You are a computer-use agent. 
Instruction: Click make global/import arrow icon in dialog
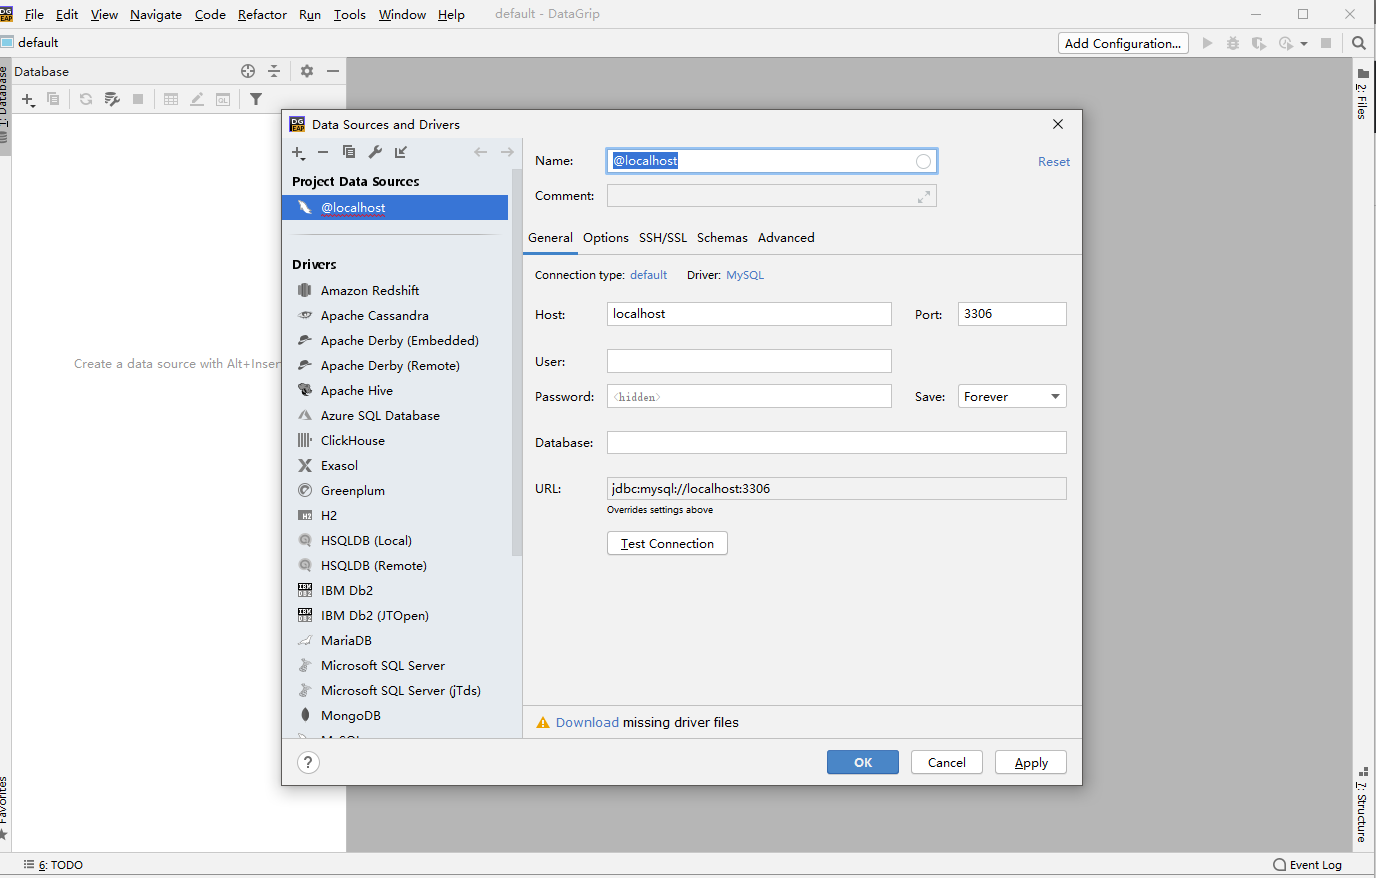pos(401,152)
